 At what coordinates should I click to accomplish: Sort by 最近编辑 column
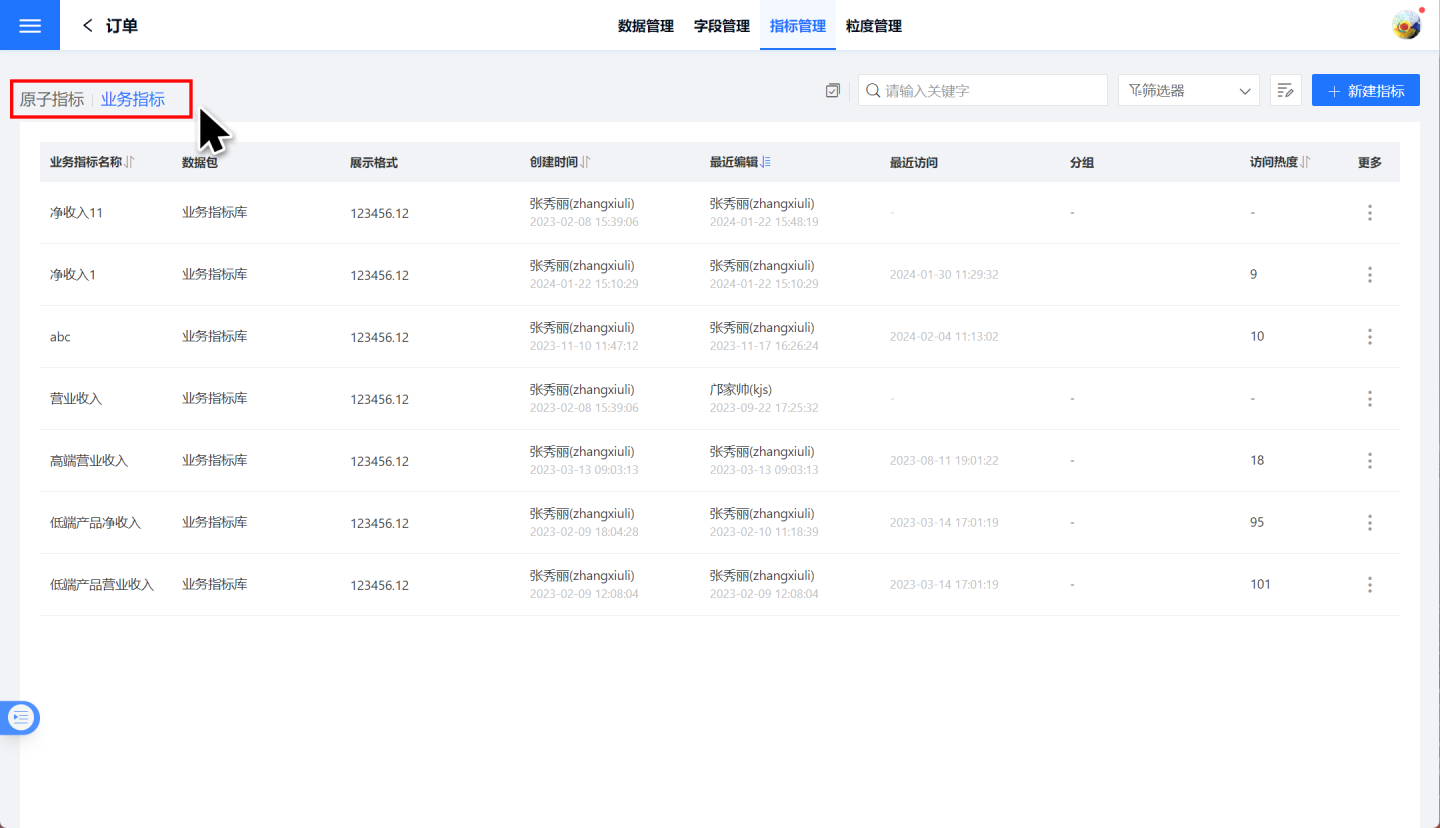[x=765, y=162]
